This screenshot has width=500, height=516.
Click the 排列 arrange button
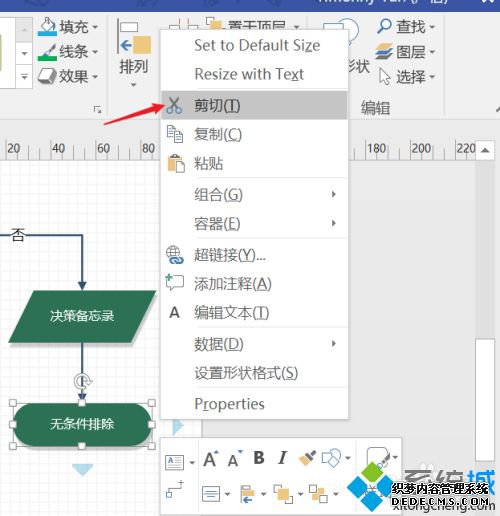[134, 53]
